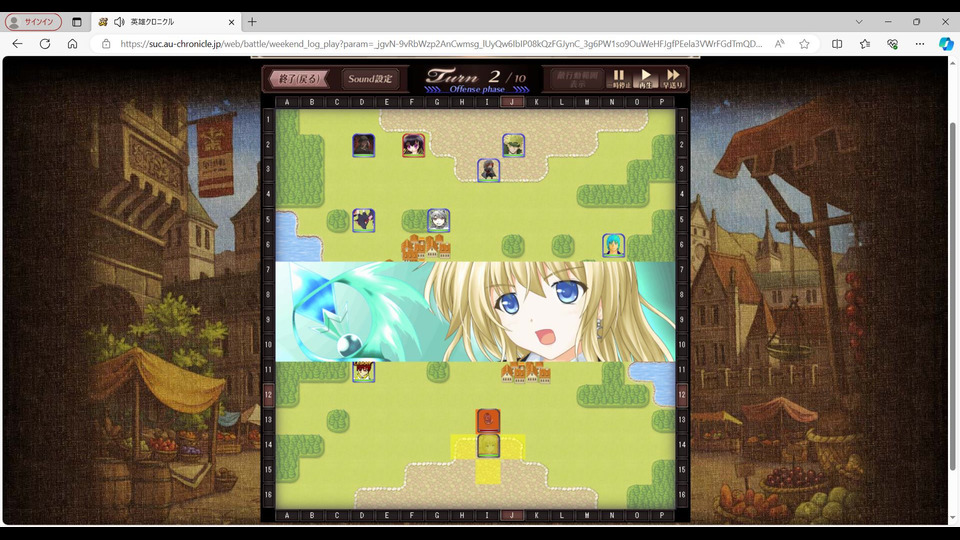
Task: Refresh the current page
Action: coord(45,44)
